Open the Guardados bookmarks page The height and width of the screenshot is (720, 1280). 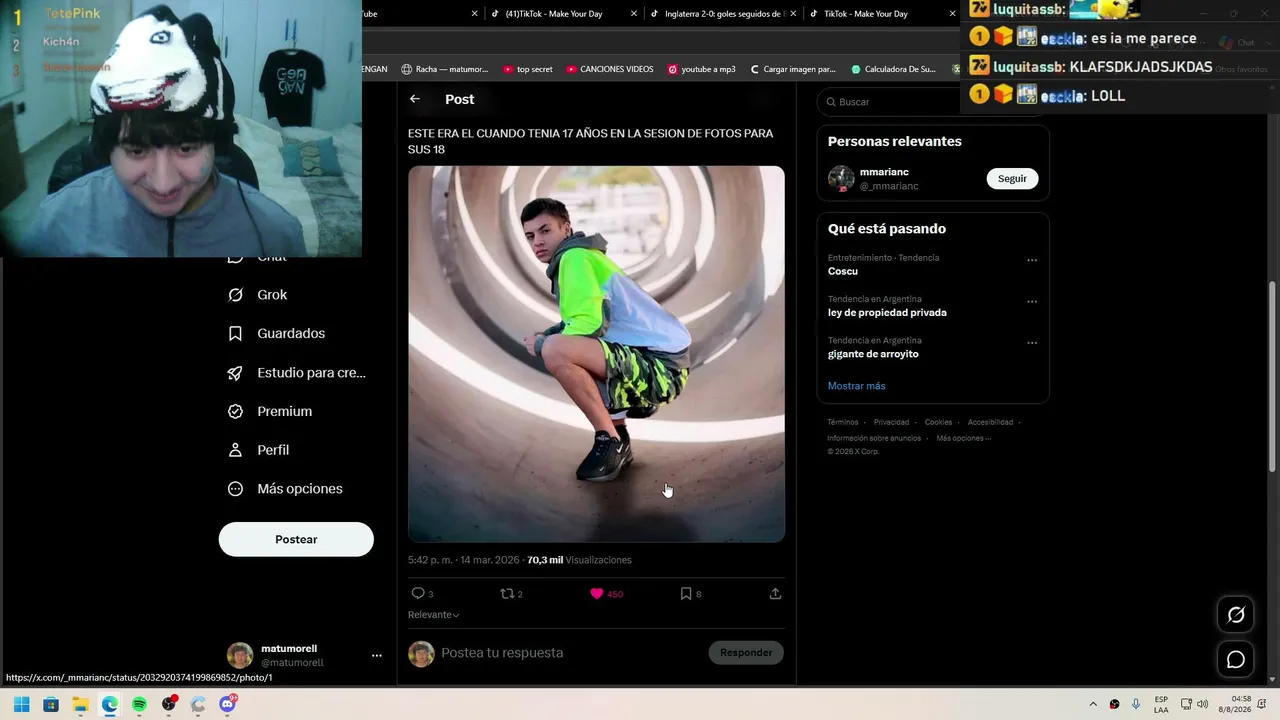click(x=277, y=333)
